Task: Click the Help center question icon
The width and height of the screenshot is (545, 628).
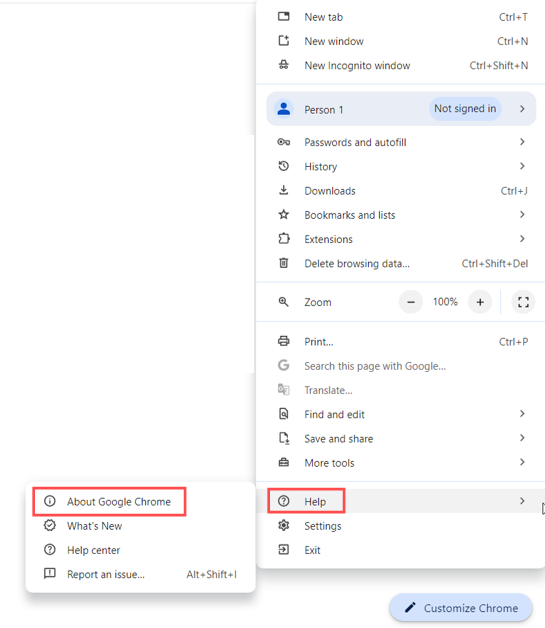Action: tap(50, 549)
